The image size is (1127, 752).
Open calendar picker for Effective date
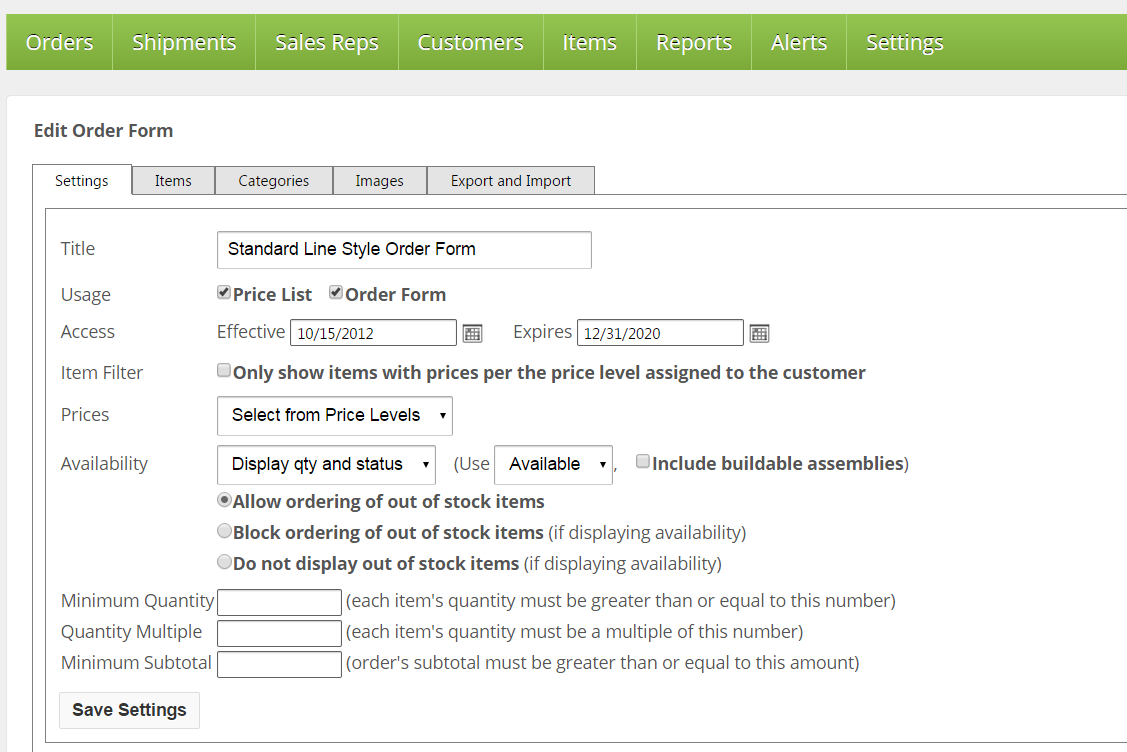tap(473, 333)
